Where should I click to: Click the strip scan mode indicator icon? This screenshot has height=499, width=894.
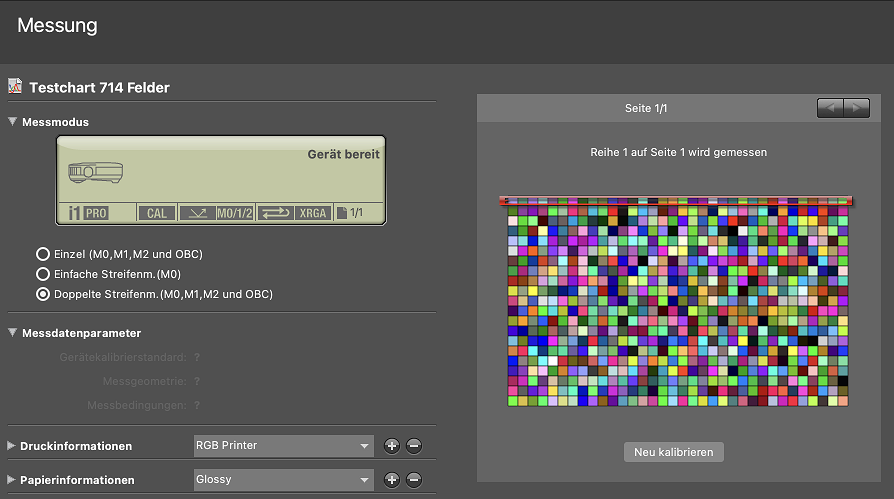(197, 213)
